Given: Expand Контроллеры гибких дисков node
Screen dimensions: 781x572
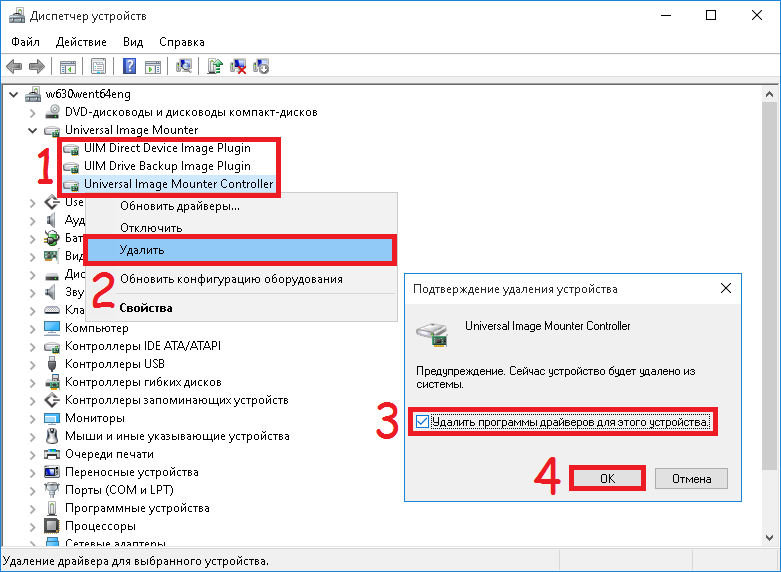Looking at the screenshot, I should click(x=32, y=383).
